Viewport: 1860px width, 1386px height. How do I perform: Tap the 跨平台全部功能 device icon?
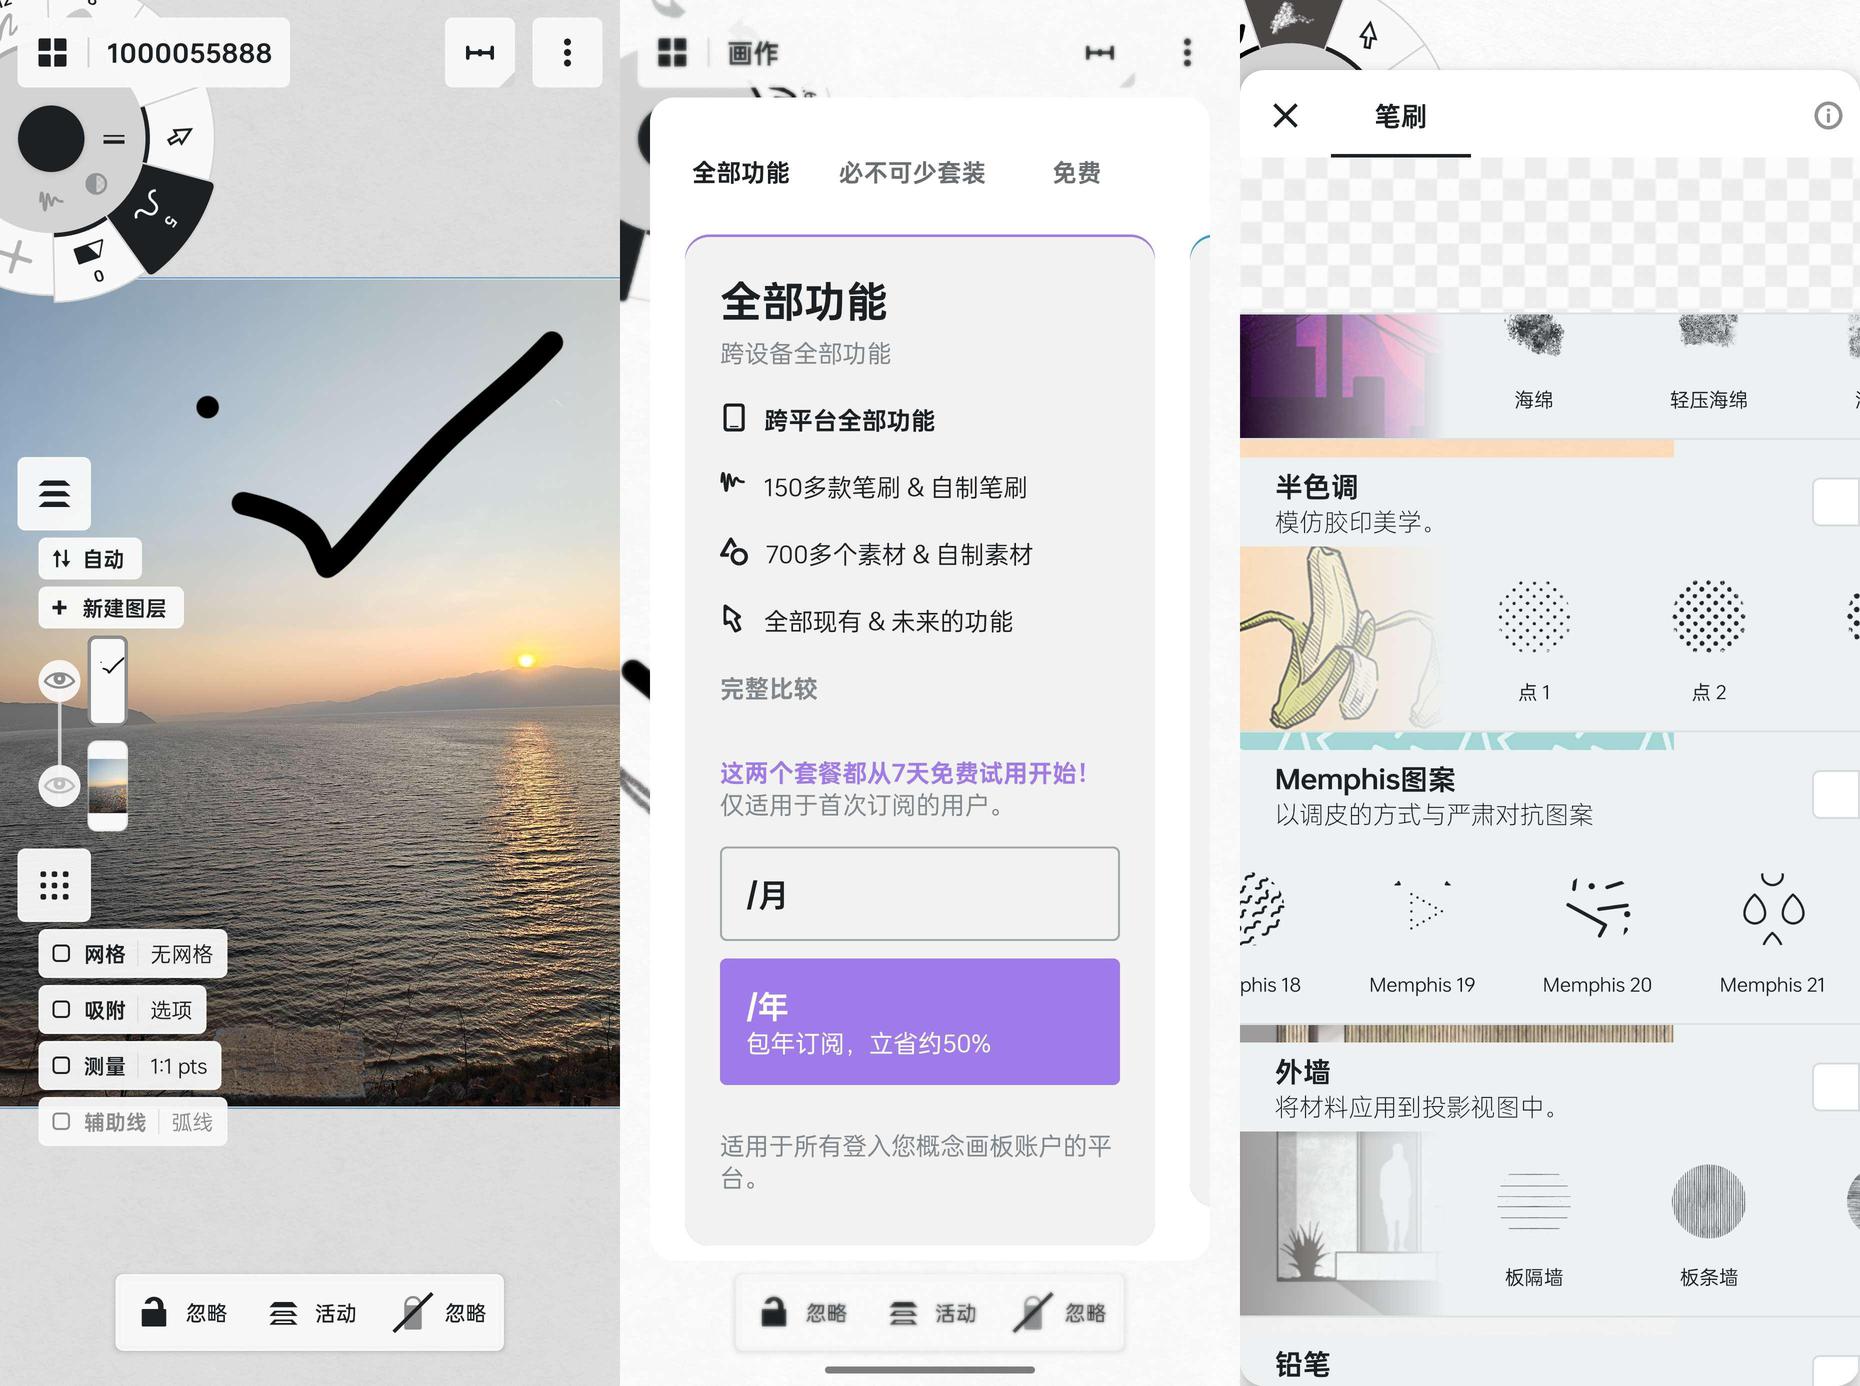[x=734, y=418]
